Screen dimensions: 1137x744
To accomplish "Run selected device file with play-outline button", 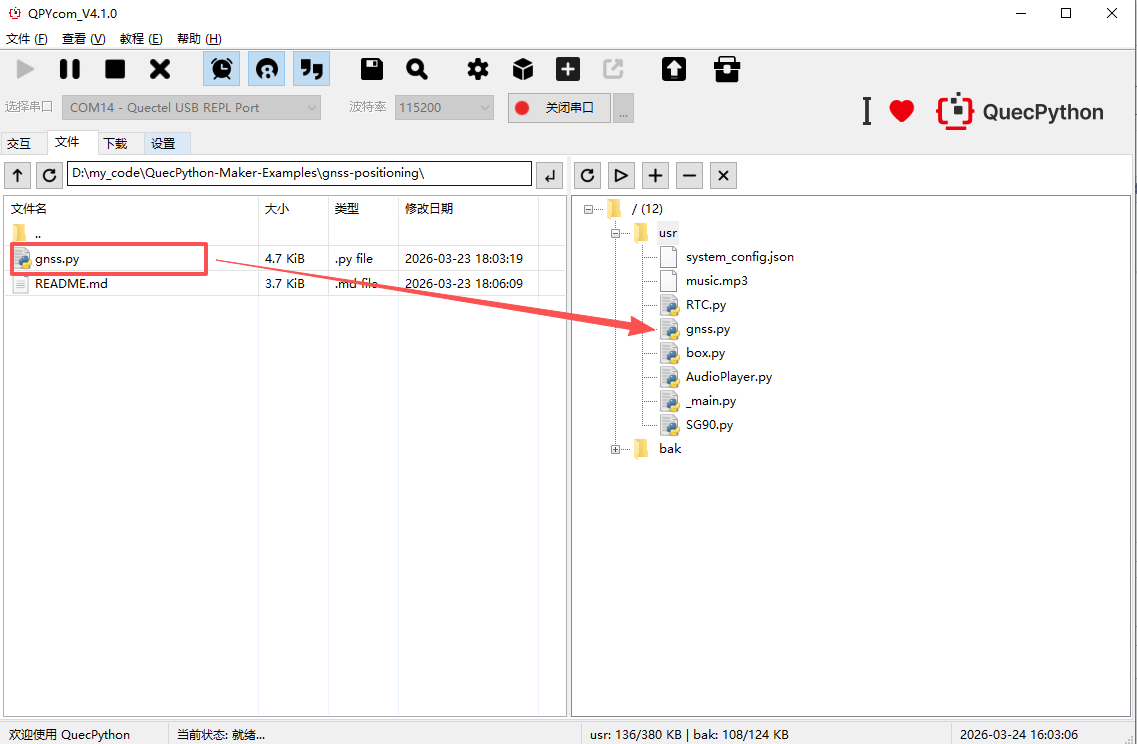I will 621,176.
